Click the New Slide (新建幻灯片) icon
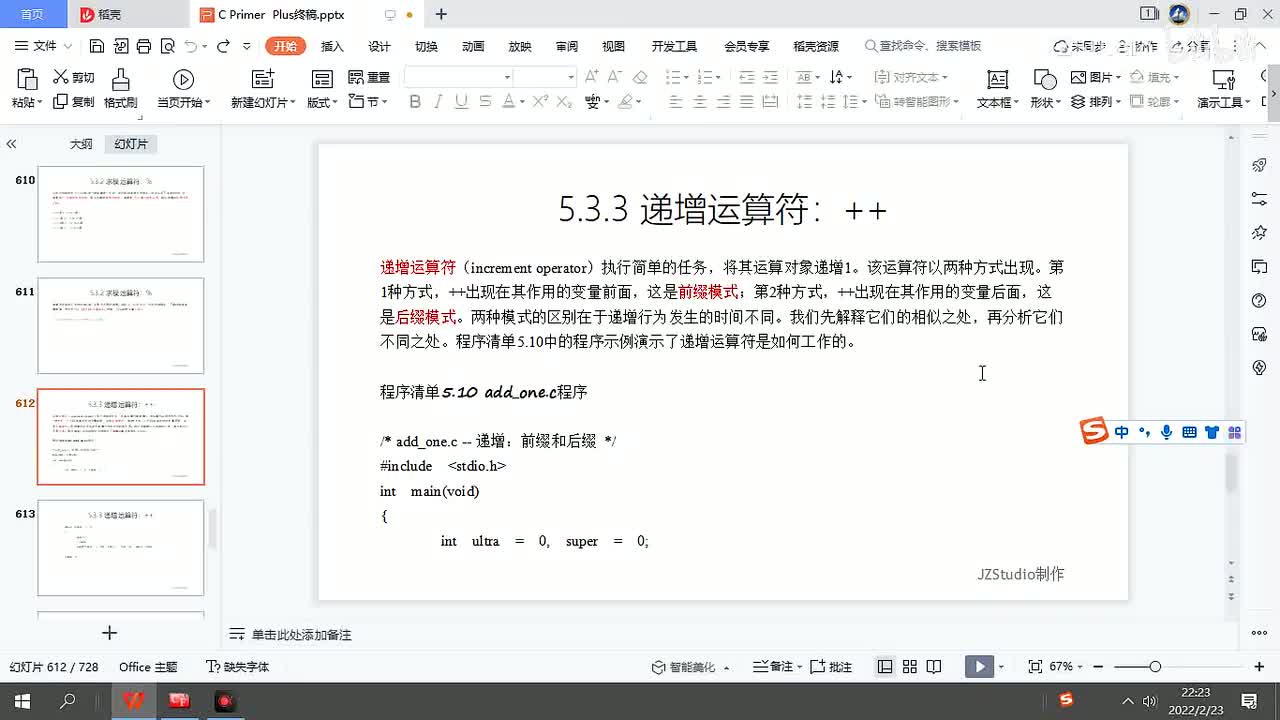 [262, 80]
